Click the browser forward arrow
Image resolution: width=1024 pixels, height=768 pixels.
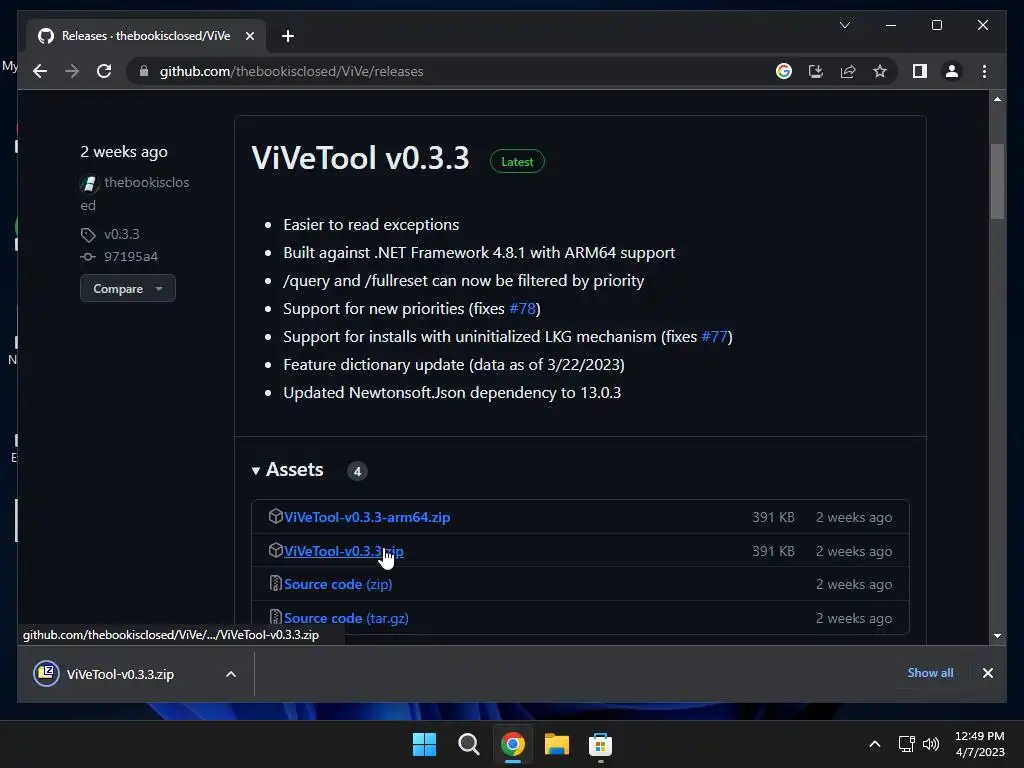coord(72,71)
